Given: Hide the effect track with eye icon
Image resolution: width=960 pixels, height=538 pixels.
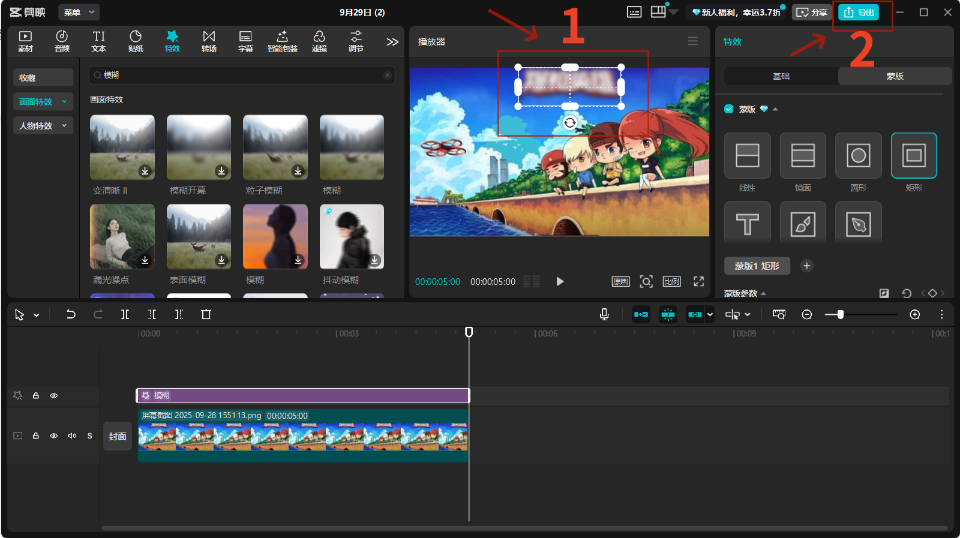Looking at the screenshot, I should (54, 396).
